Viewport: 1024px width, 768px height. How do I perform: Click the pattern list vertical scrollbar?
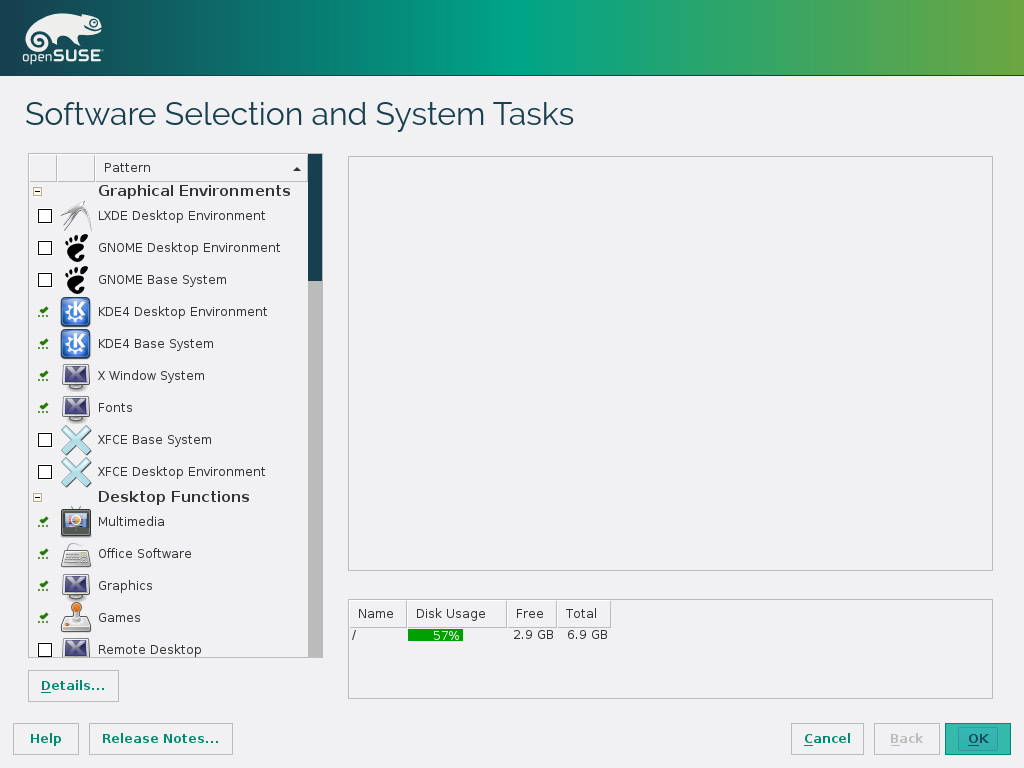coord(315,450)
